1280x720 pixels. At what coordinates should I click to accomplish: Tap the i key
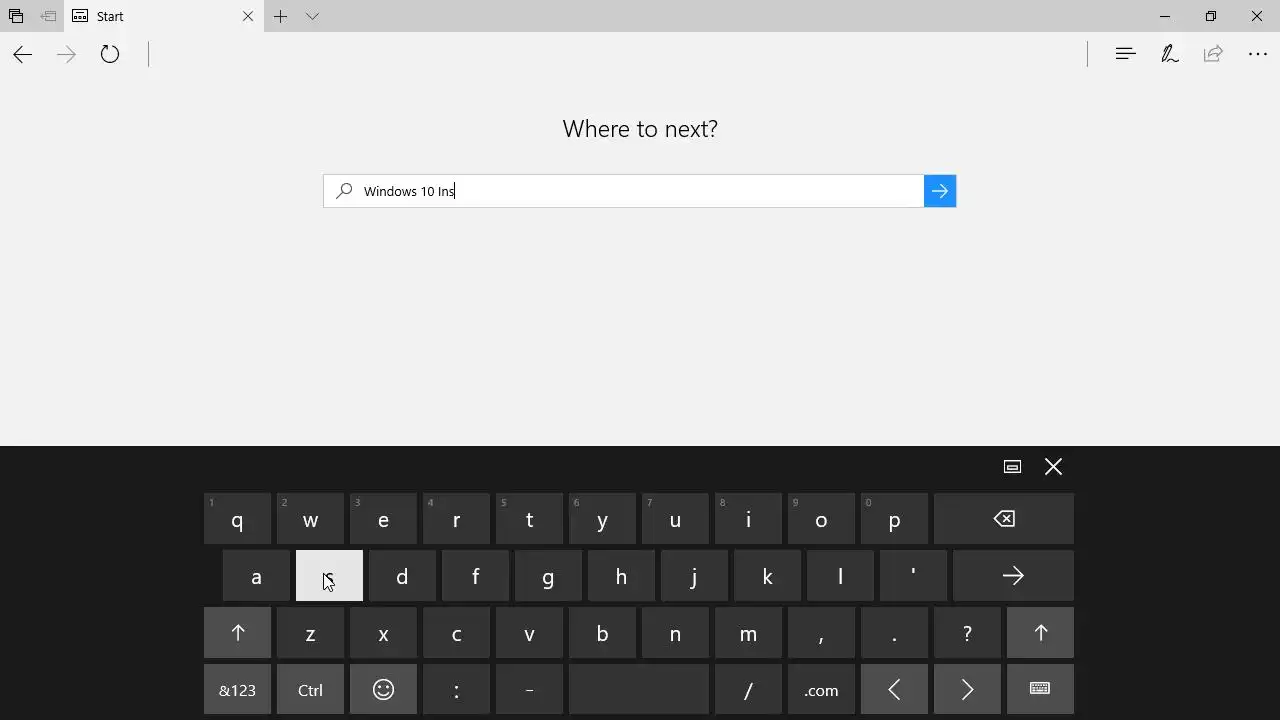(748, 519)
